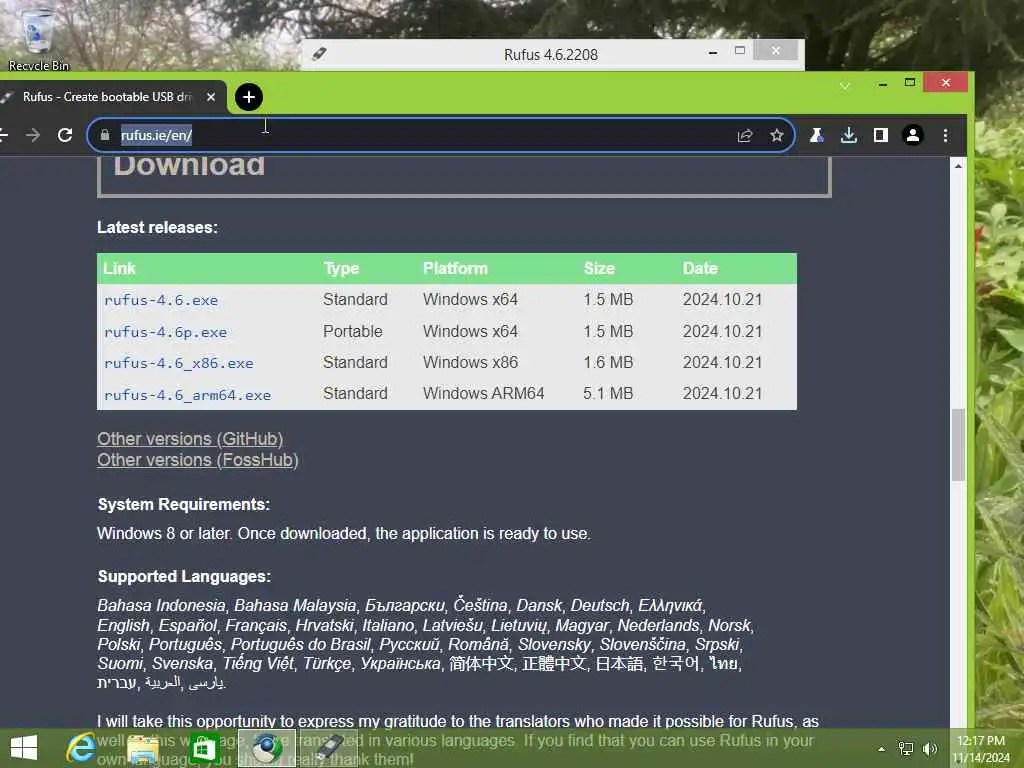Click the share page icon in address bar
The height and width of the screenshot is (768, 1024).
coord(744,135)
